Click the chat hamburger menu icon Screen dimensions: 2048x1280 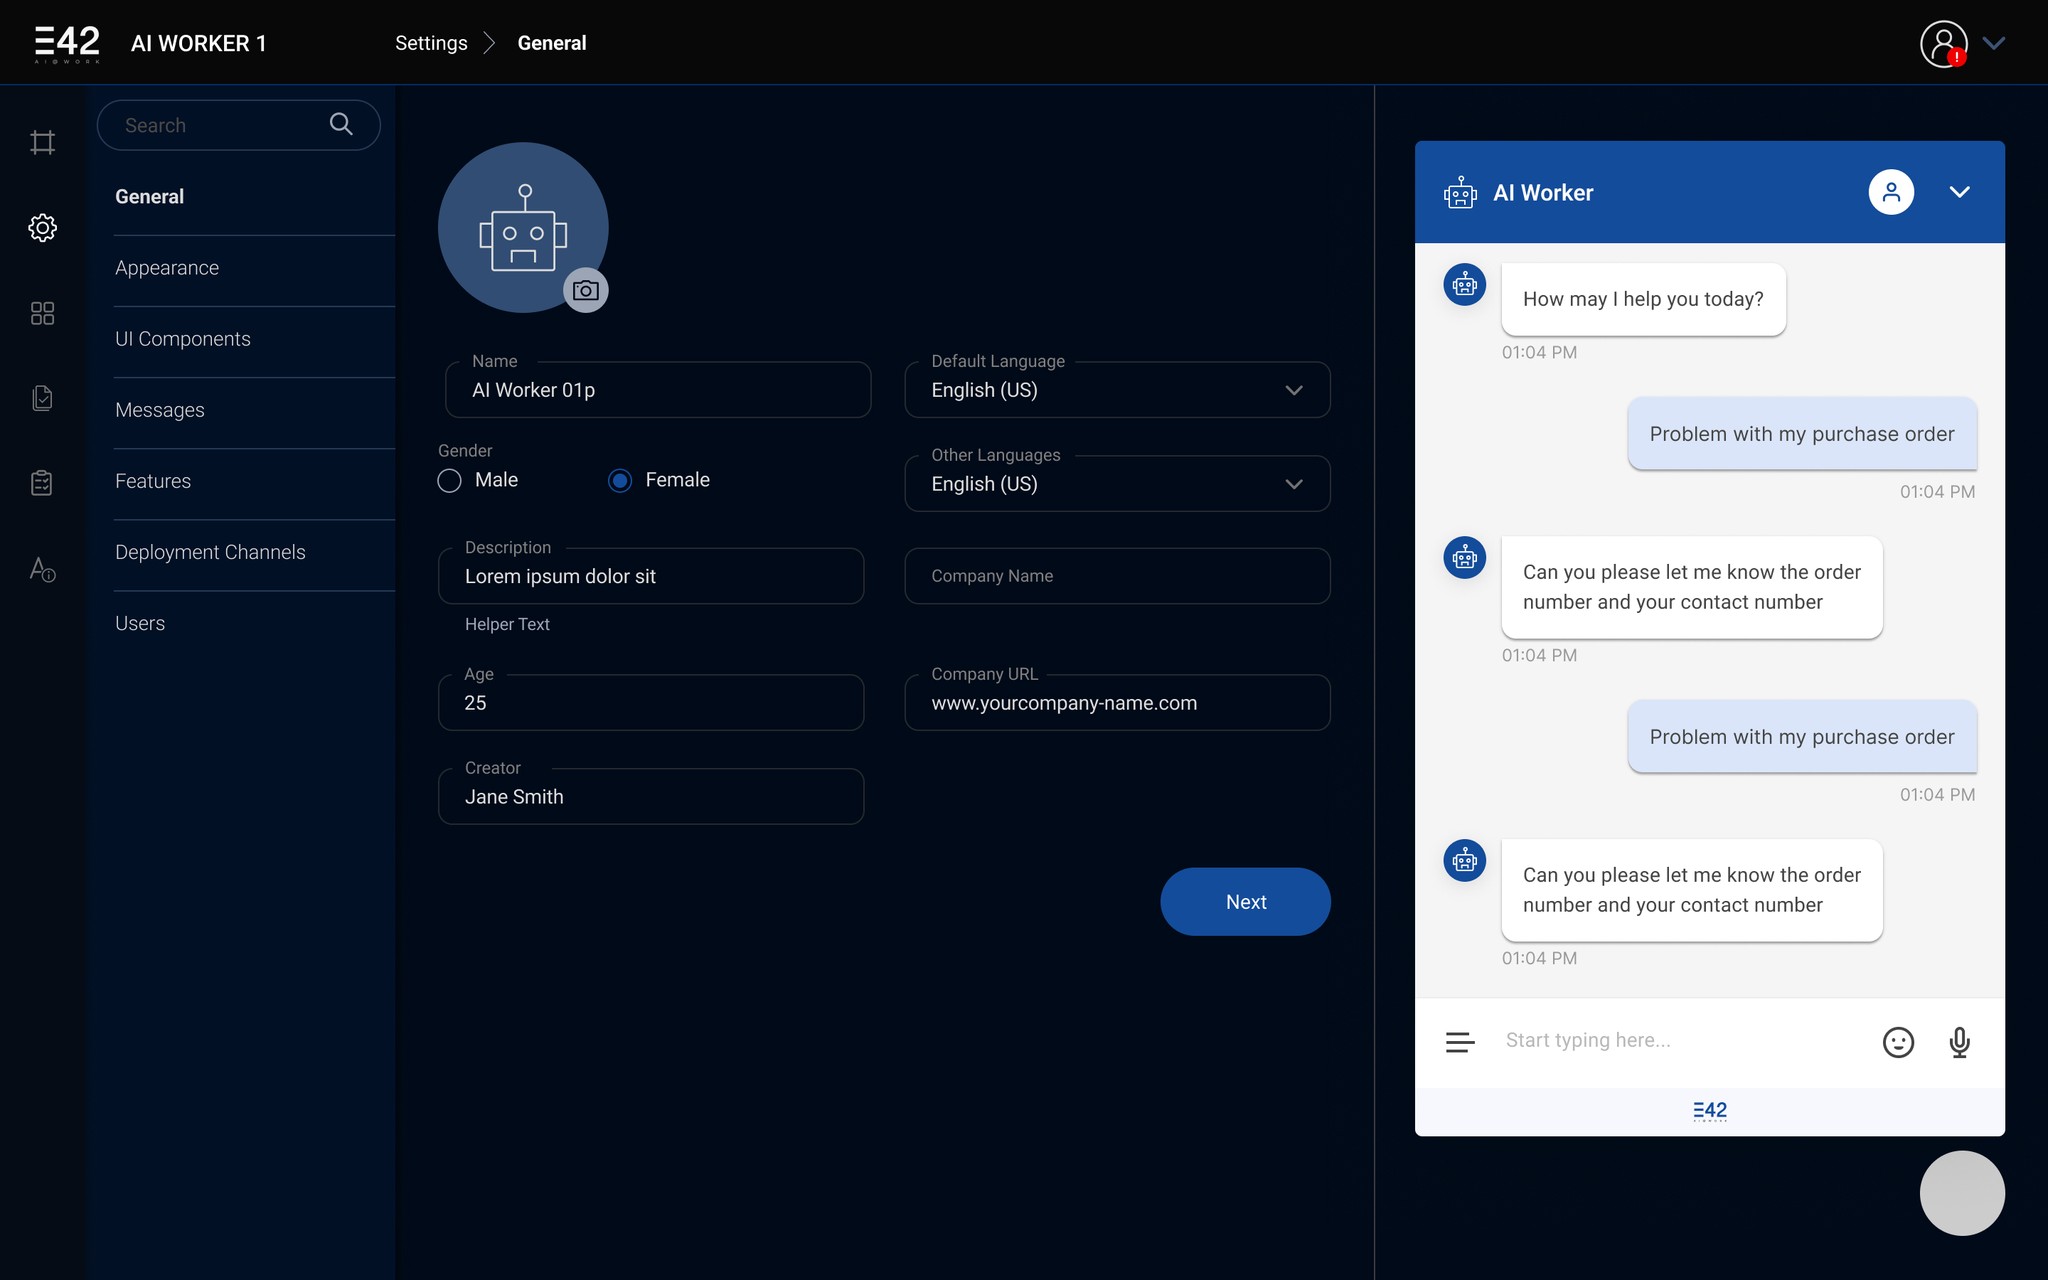(1460, 1042)
